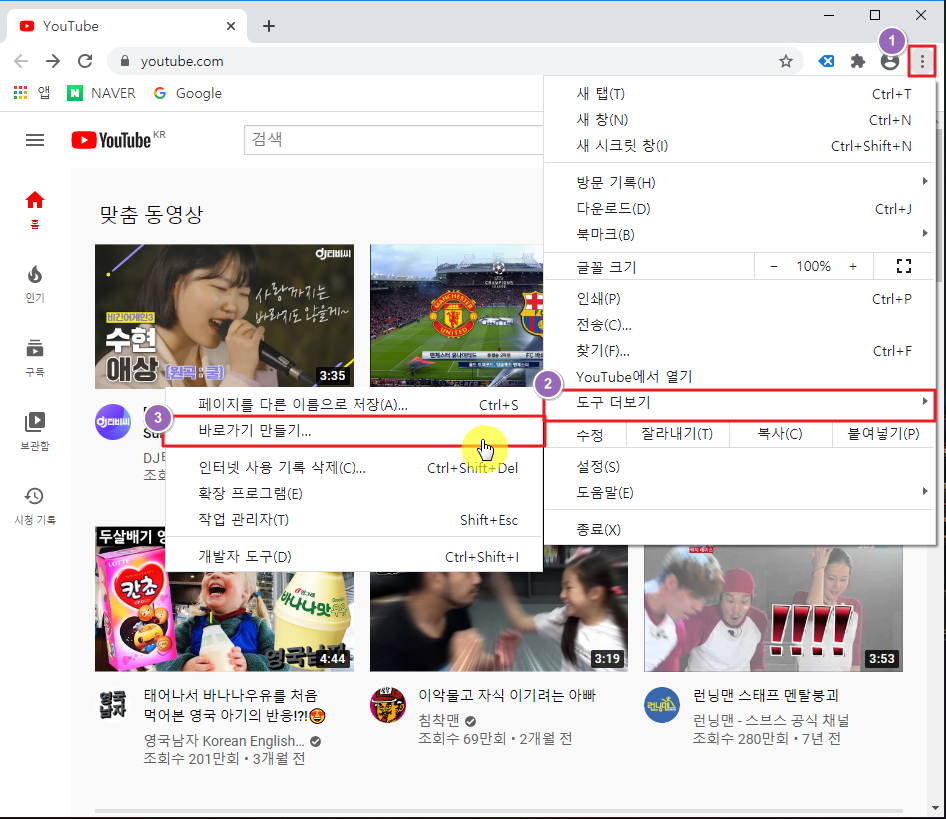Open Chrome three-dot menu button
Screen dimensions: 946x819
922,61
